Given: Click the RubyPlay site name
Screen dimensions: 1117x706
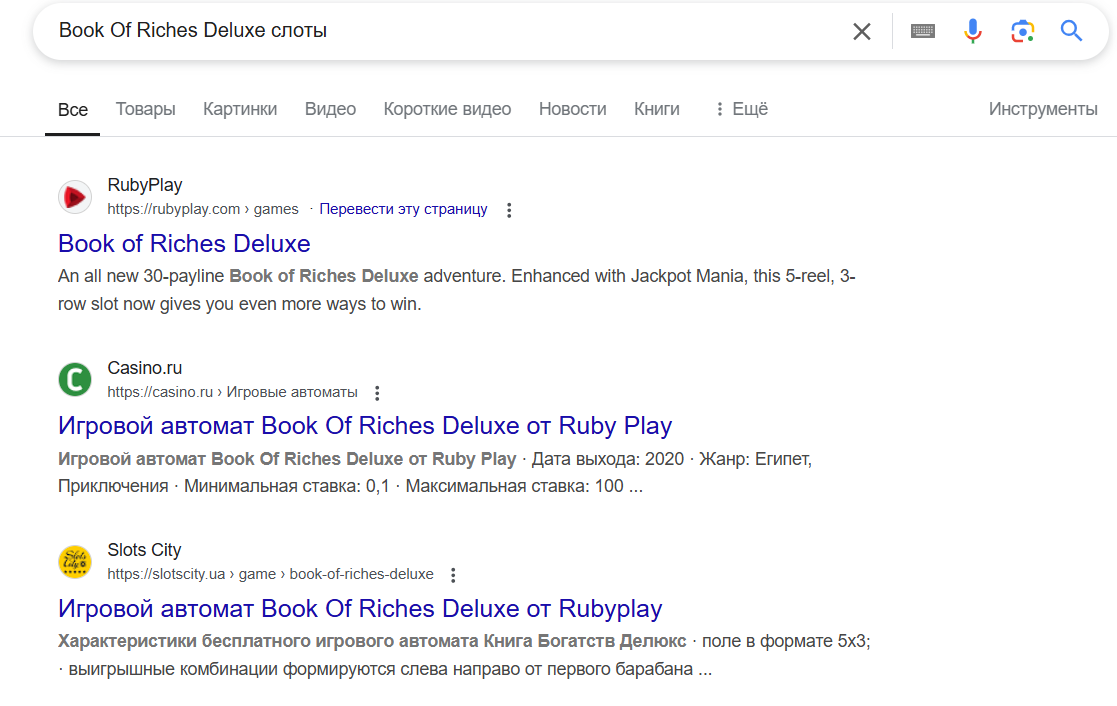Looking at the screenshot, I should click(145, 185).
